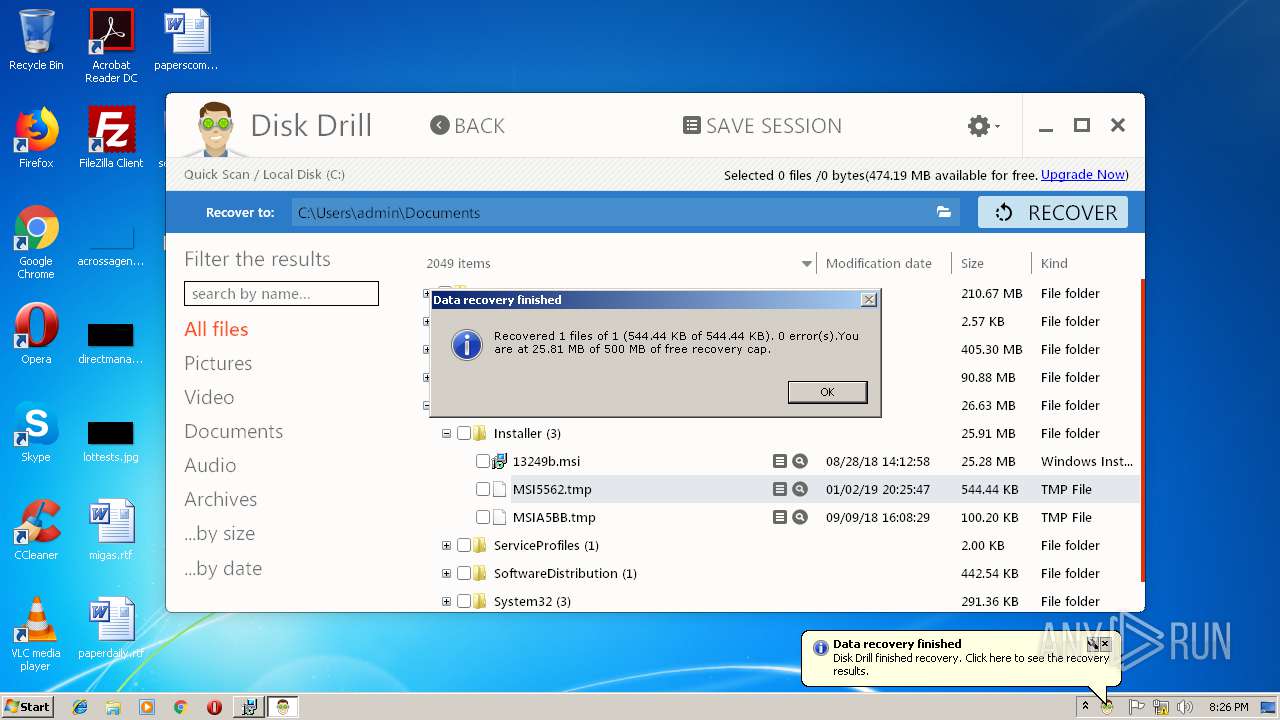Open the Recycle Bin desktop icon
This screenshot has height=720, width=1280.
point(36,40)
